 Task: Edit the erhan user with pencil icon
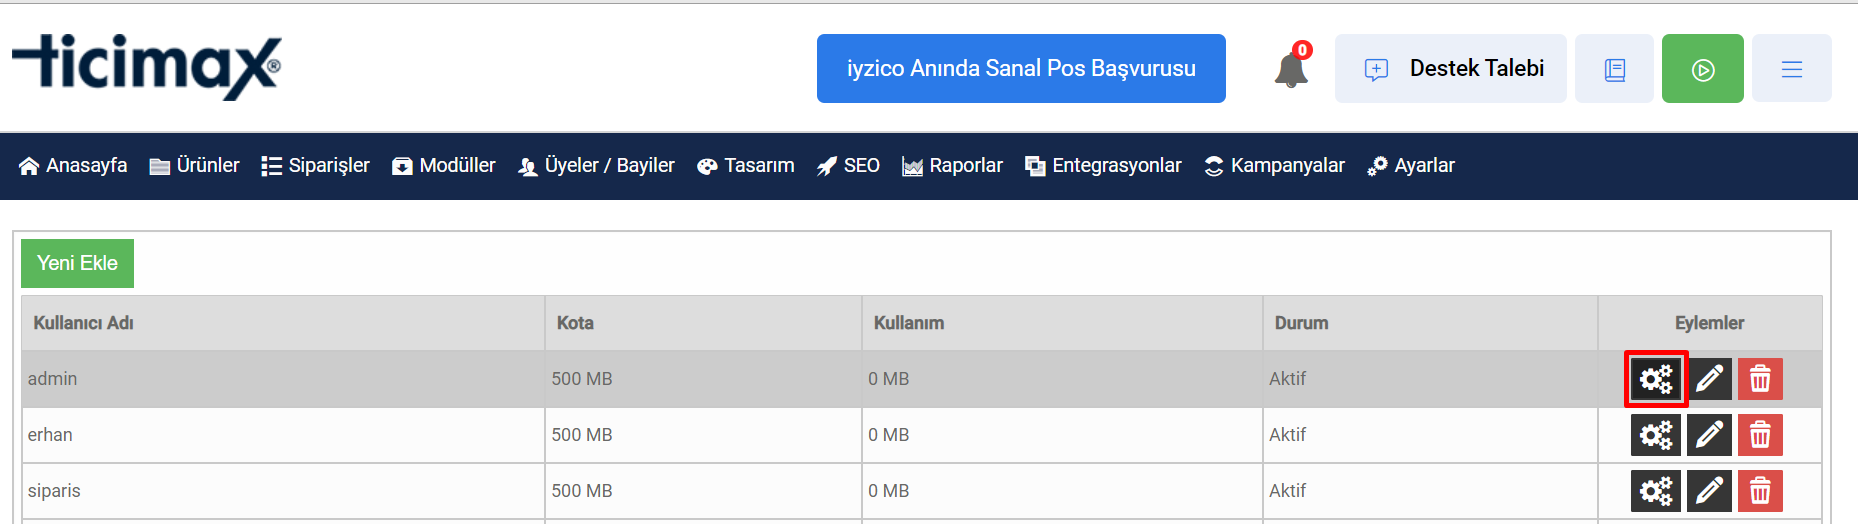point(1709,435)
